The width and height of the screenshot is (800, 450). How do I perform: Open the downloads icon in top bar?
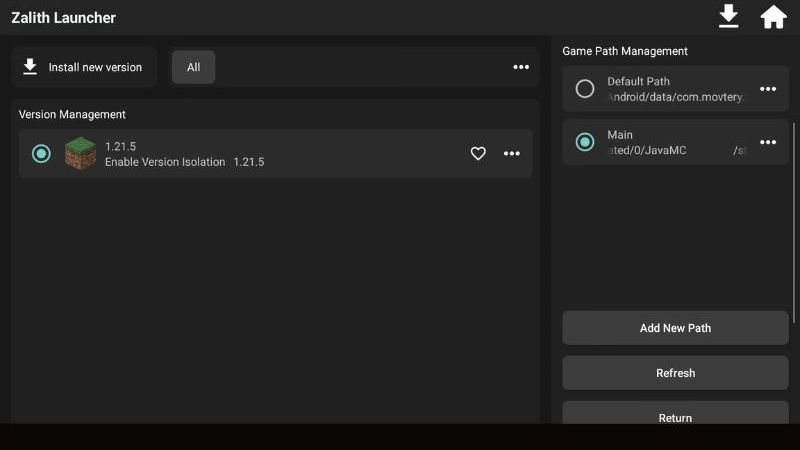(728, 16)
